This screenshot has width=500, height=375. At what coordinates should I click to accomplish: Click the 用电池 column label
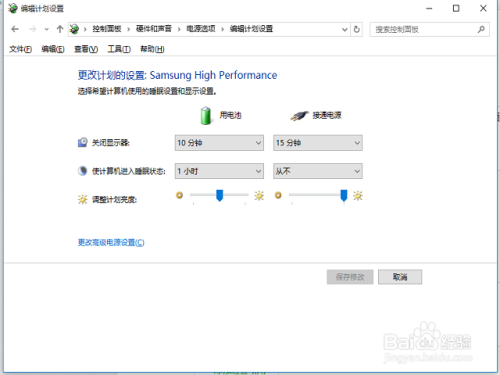[x=230, y=115]
